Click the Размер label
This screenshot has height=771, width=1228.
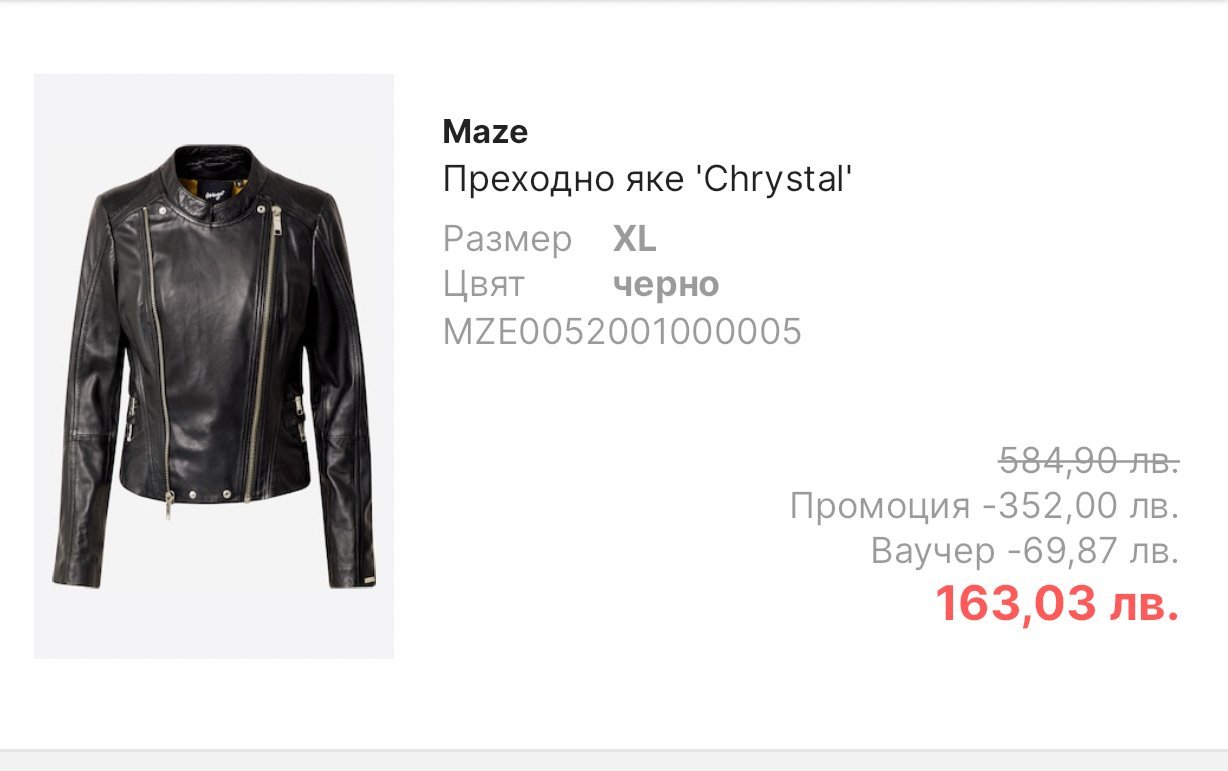[x=507, y=240]
